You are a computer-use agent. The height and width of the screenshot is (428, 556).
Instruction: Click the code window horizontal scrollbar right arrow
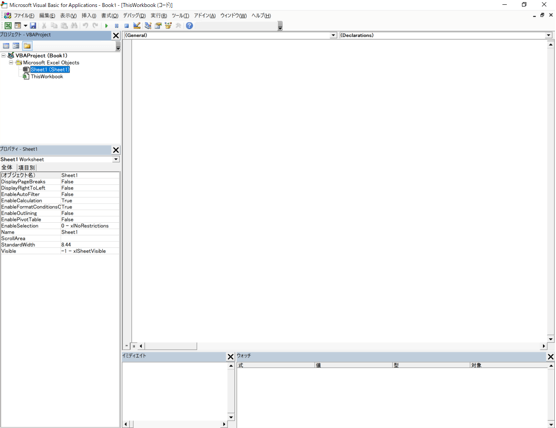[544, 346]
